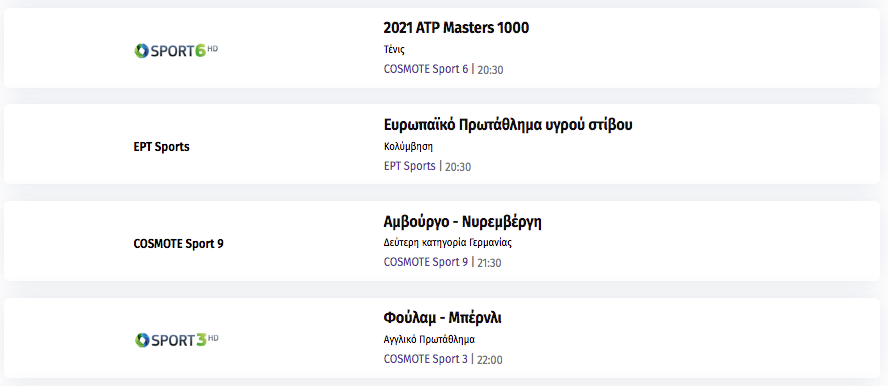Click the 20:30 time in the swimming championship row
Viewport: 888px width, 386px height.
458,167
